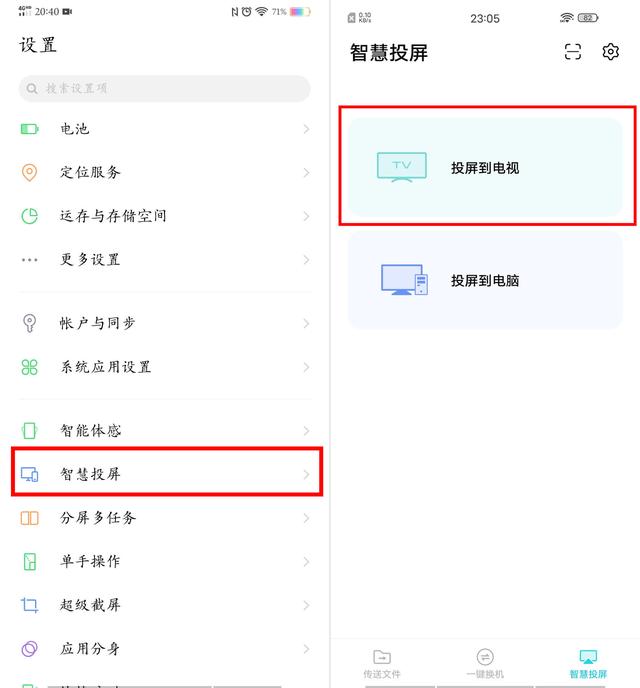The height and width of the screenshot is (688, 640).
Task: Tap the settings search field
Action: (x=165, y=88)
